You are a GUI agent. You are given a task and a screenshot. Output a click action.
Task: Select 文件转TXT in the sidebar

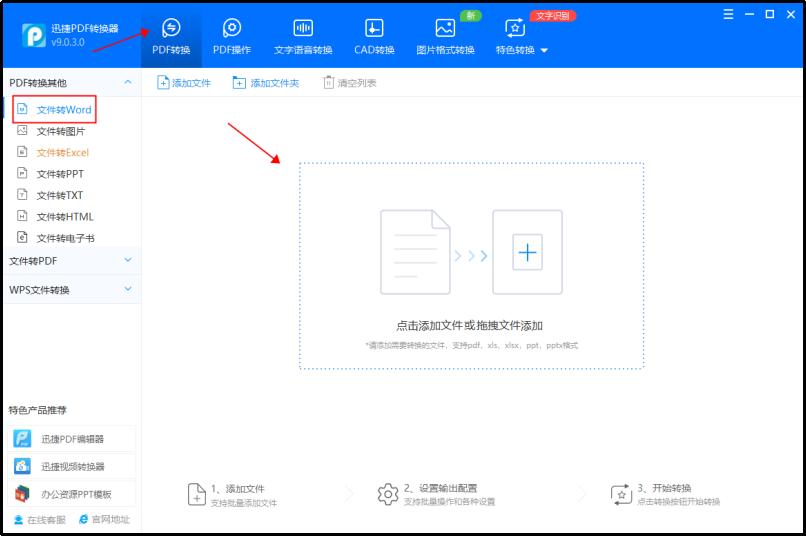click(x=60, y=195)
